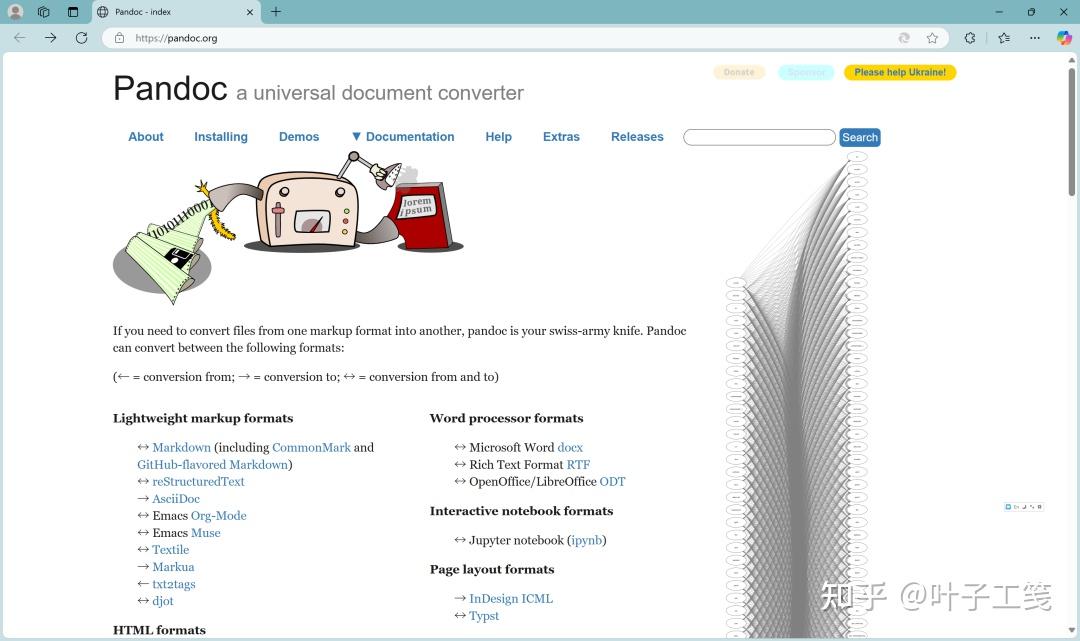Open the txt2tags link
1080x641 pixels.
coord(174,584)
